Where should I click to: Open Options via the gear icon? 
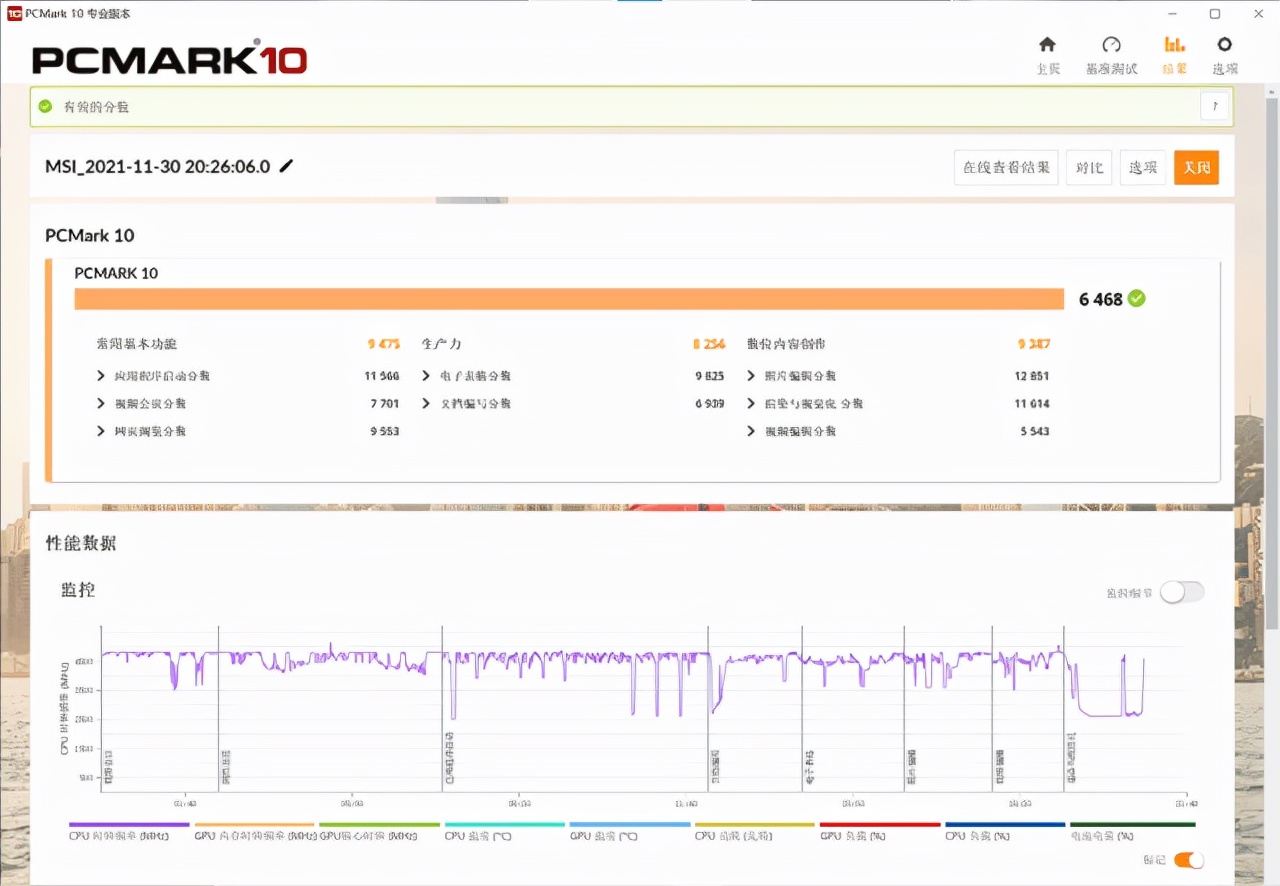tap(1224, 45)
